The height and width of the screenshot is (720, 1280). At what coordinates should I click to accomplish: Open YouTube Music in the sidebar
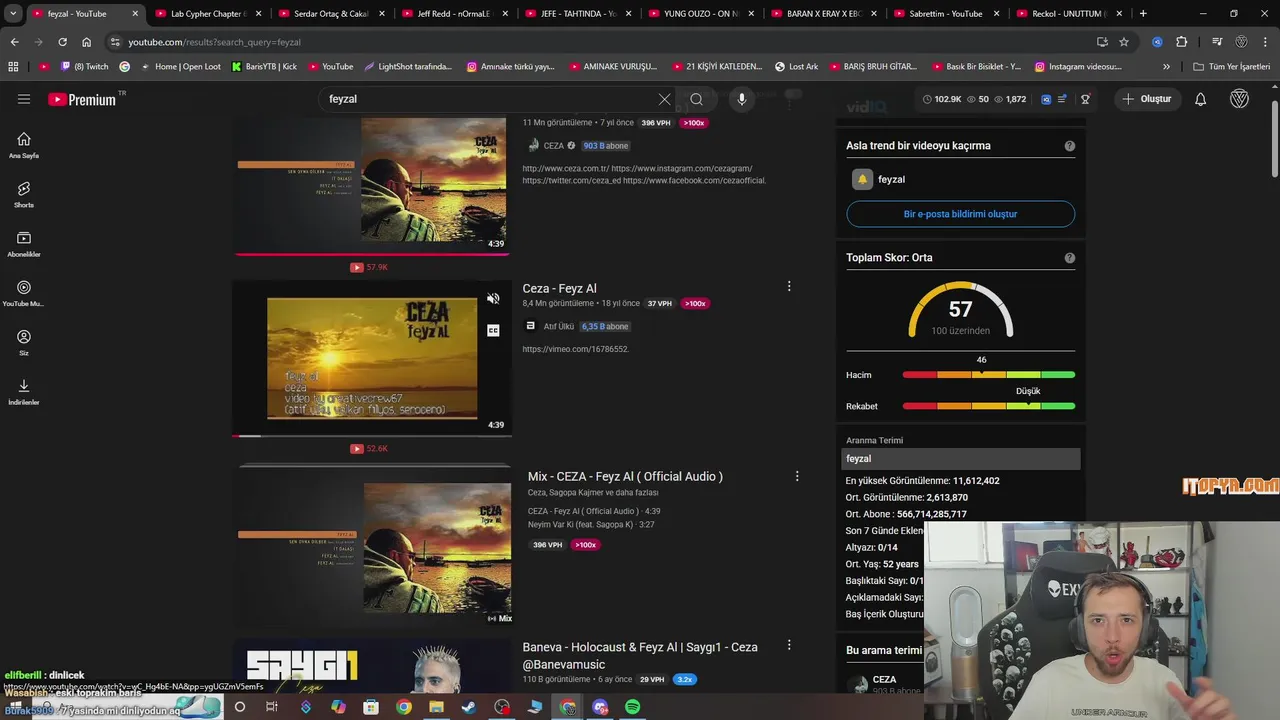24,293
